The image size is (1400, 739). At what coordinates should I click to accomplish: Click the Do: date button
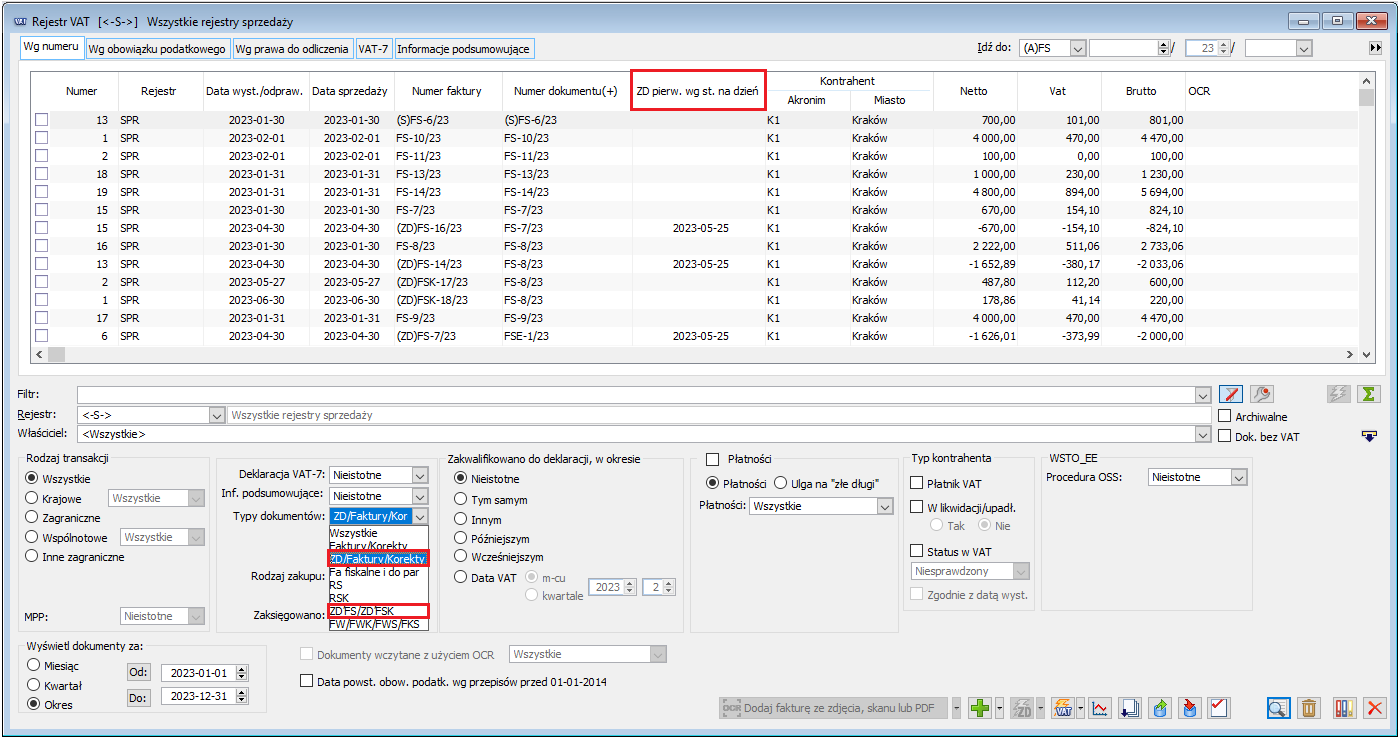pos(139,697)
